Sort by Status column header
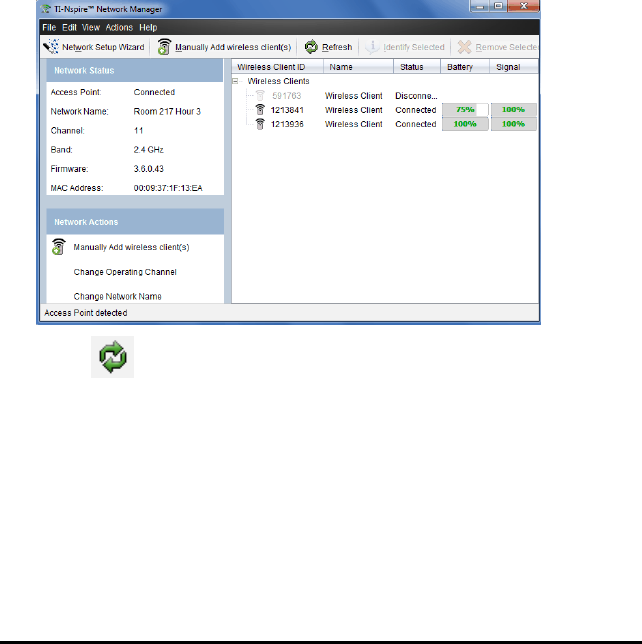 (417, 67)
